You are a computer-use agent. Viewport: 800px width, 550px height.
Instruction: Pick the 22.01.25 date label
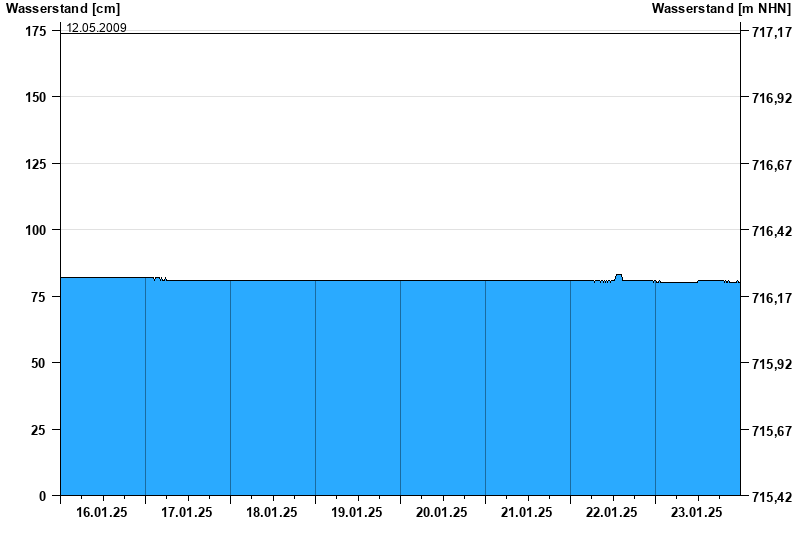[x=611, y=512]
